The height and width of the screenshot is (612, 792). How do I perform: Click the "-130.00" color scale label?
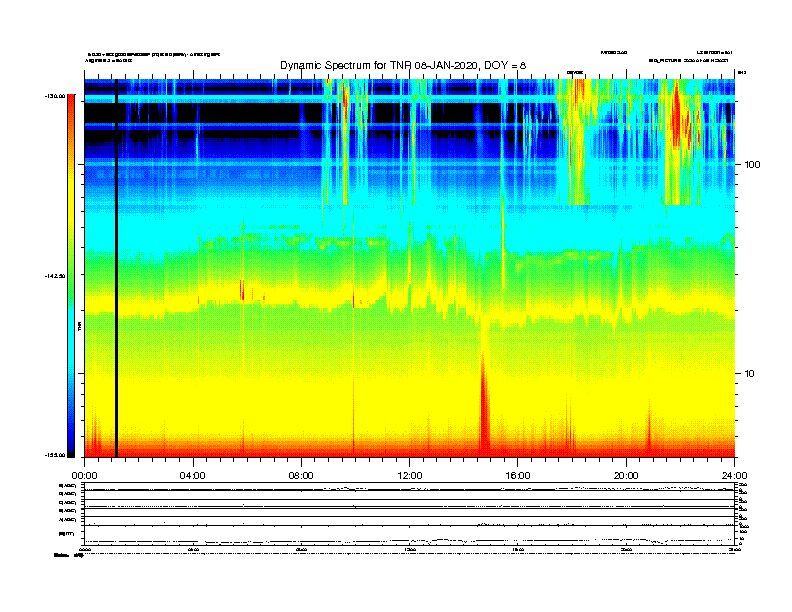(55, 96)
